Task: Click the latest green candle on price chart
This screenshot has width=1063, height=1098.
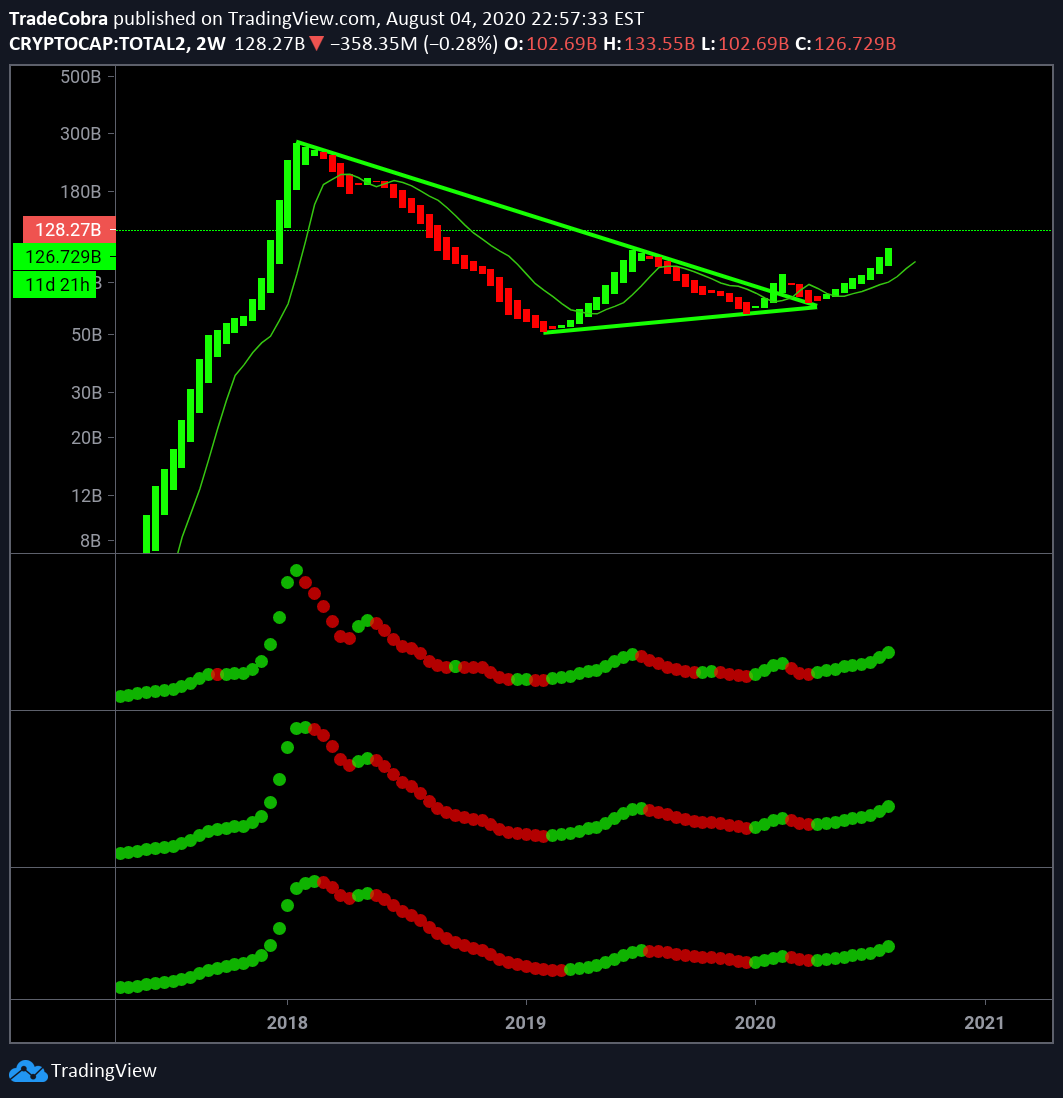Action: point(888,257)
